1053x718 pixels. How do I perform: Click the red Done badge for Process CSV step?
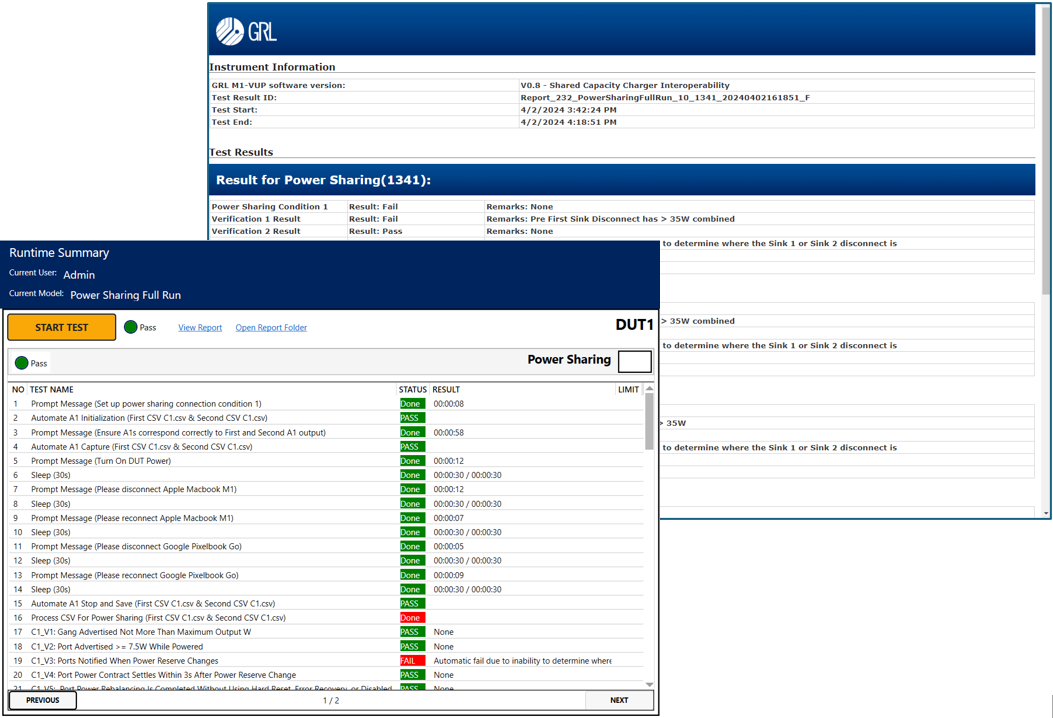[412, 618]
